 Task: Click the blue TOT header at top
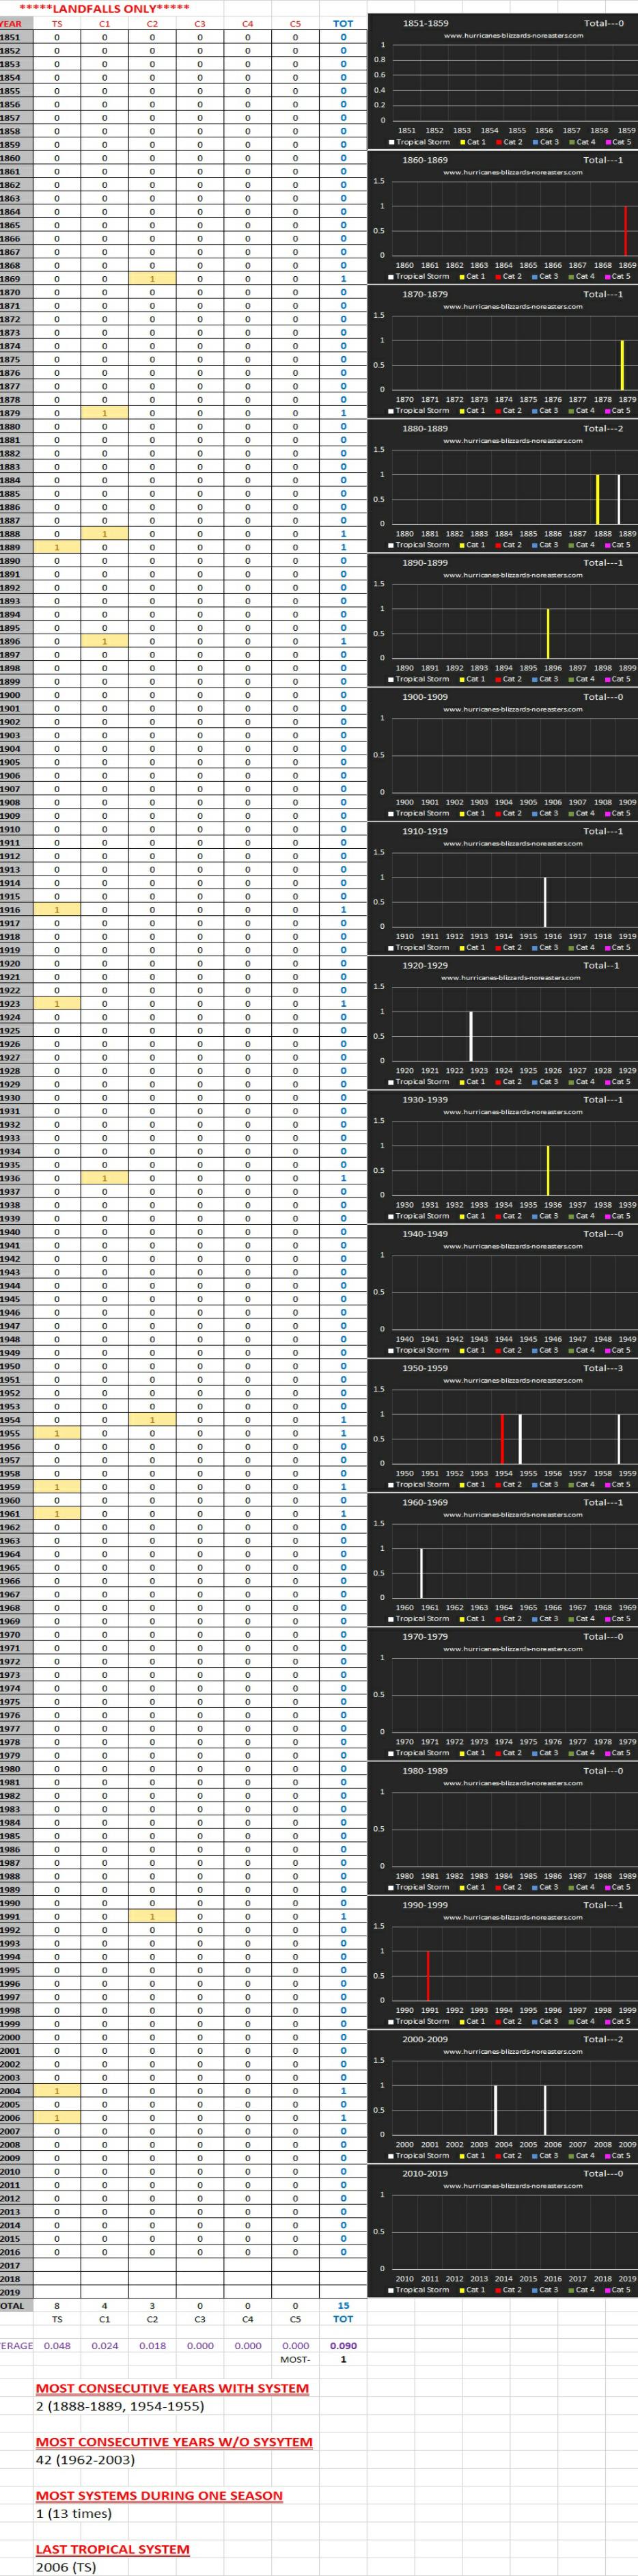(x=343, y=24)
